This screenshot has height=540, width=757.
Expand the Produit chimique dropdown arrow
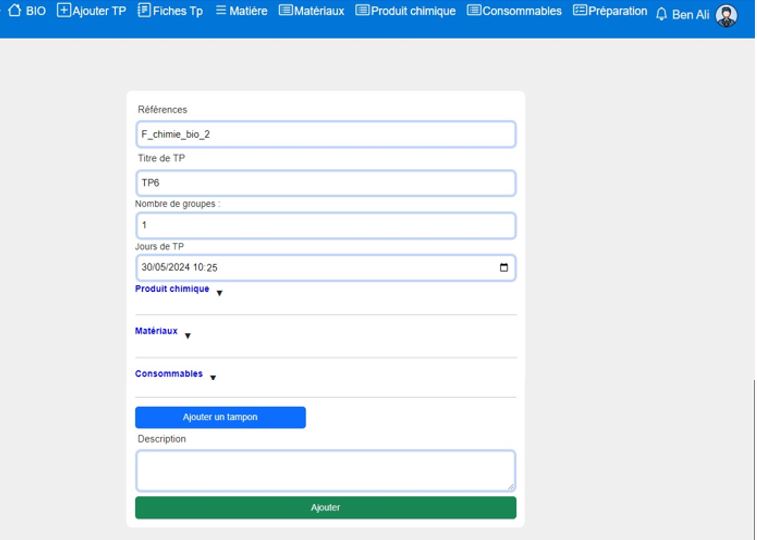pyautogui.click(x=219, y=293)
